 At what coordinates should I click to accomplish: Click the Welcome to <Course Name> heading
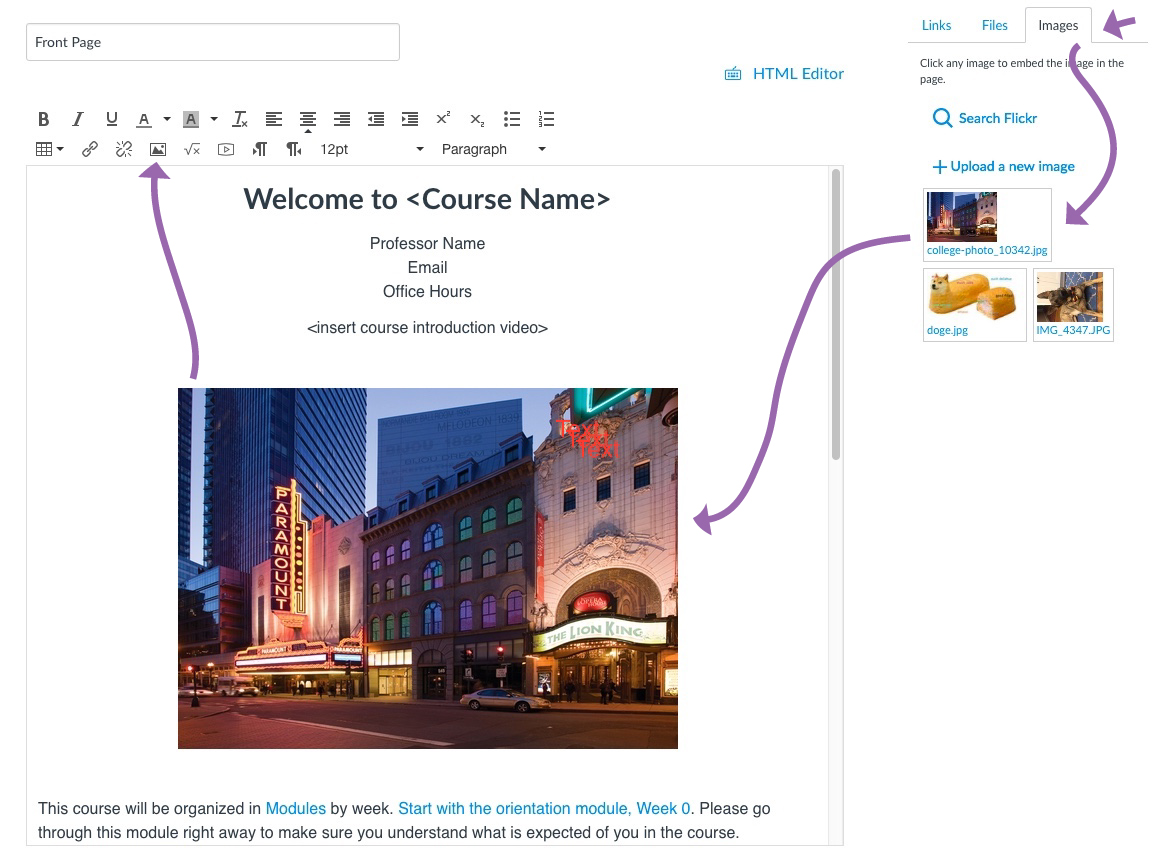click(x=427, y=199)
